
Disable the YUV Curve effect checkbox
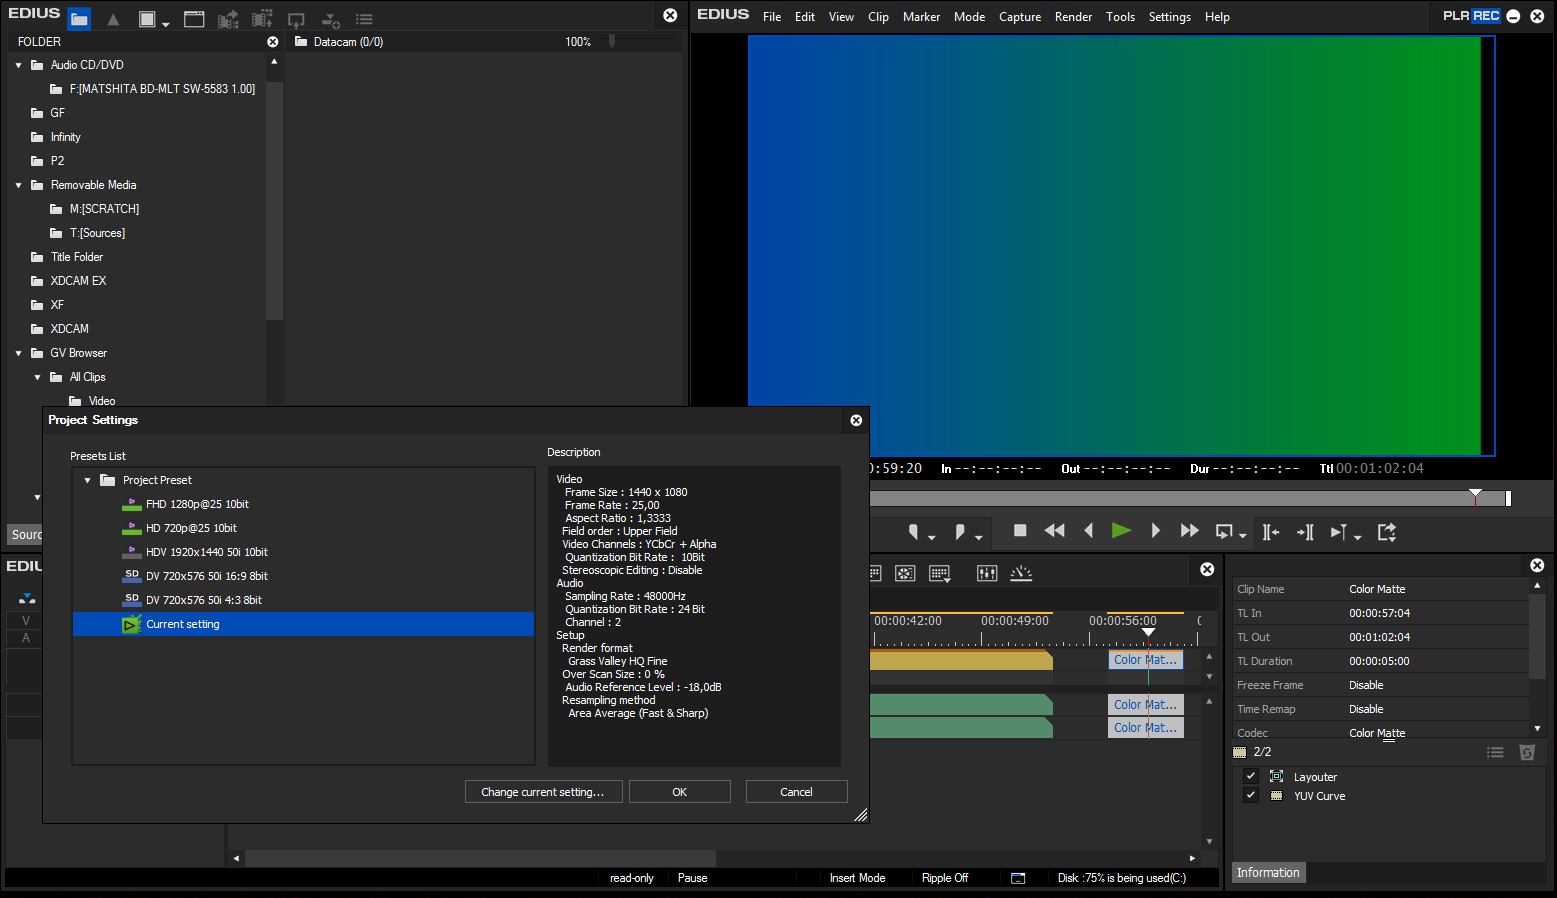[1250, 796]
